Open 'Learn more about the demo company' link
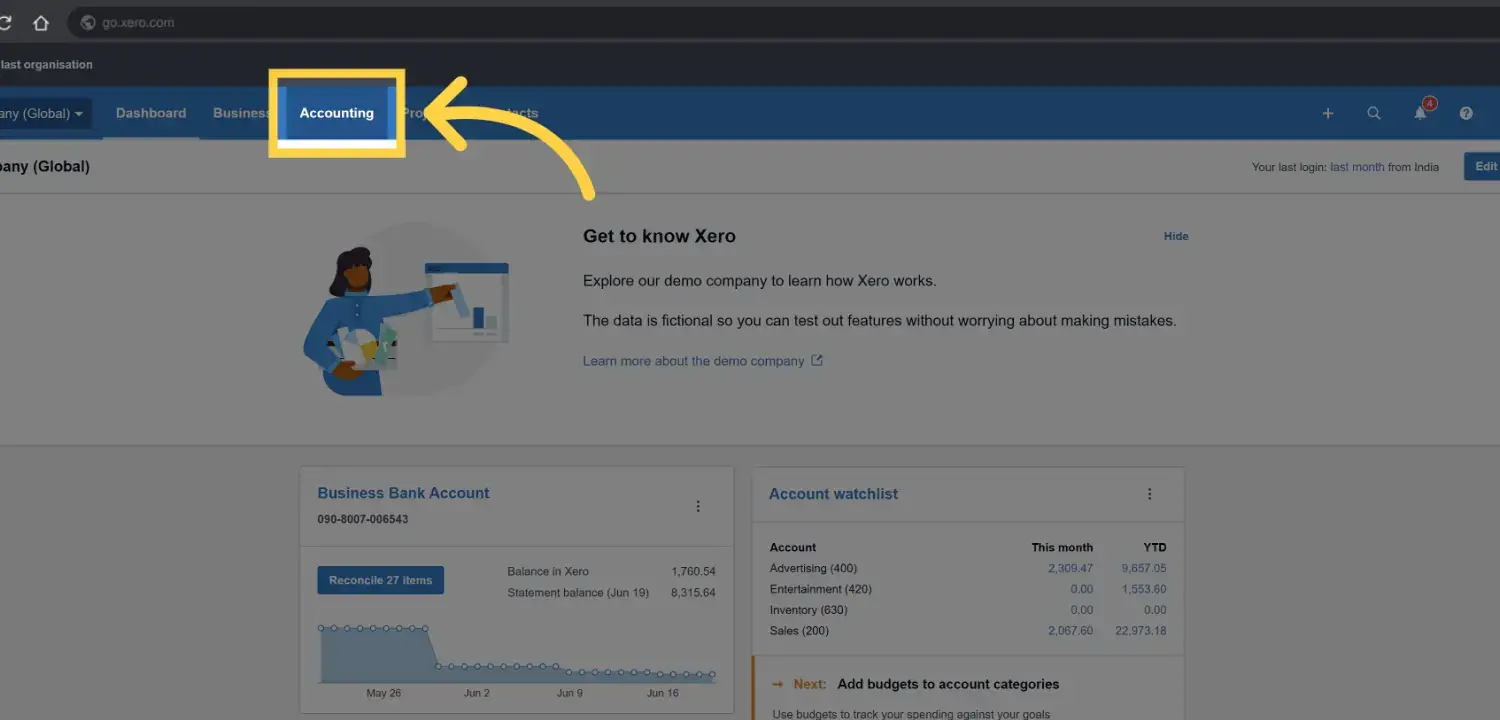The width and height of the screenshot is (1500, 720). pos(693,361)
